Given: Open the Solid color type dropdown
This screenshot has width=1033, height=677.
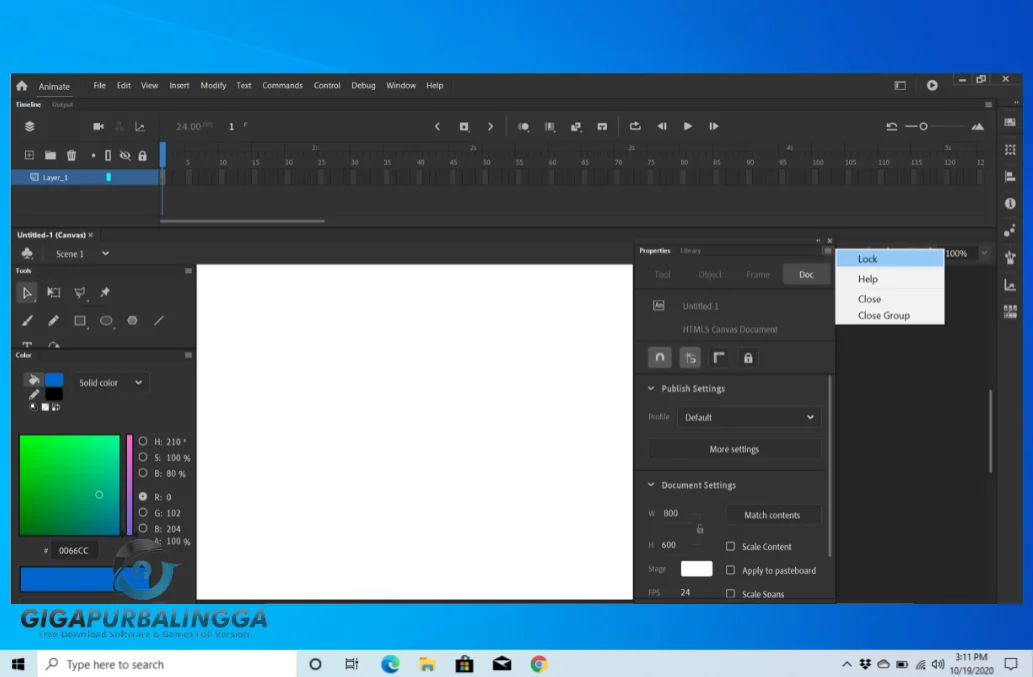Looking at the screenshot, I should pyautogui.click(x=110, y=383).
